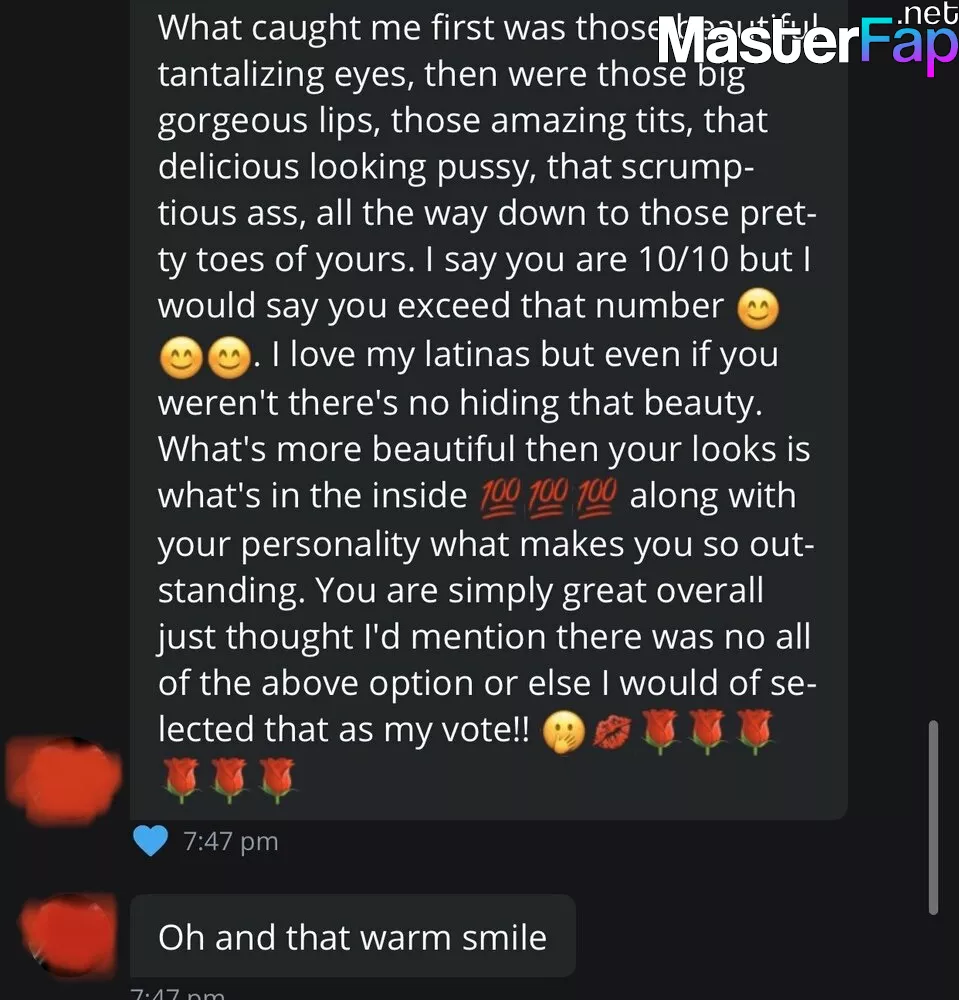The height and width of the screenshot is (1000, 959).
Task: Open the blurred avatar beside the long message
Action: tap(62, 781)
